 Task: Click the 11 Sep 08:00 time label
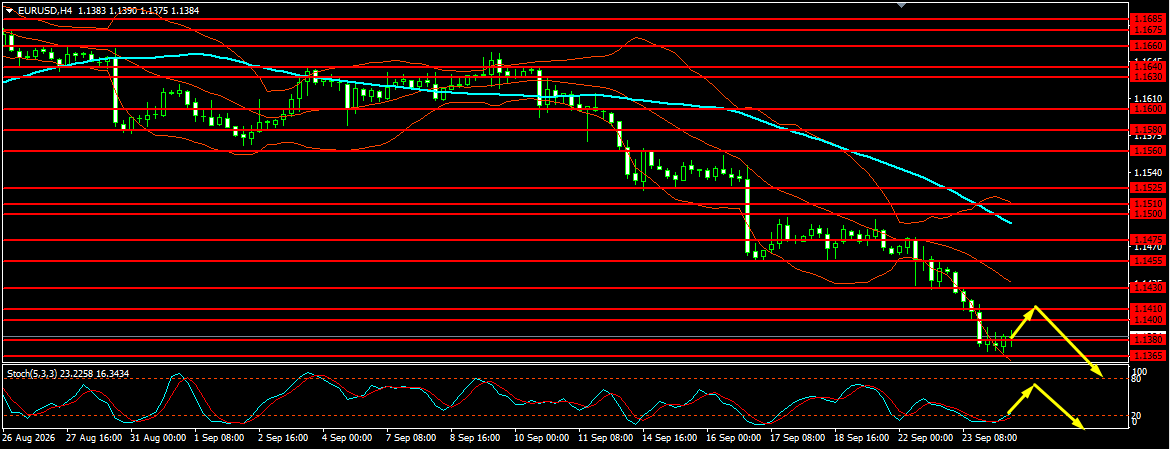point(607,439)
